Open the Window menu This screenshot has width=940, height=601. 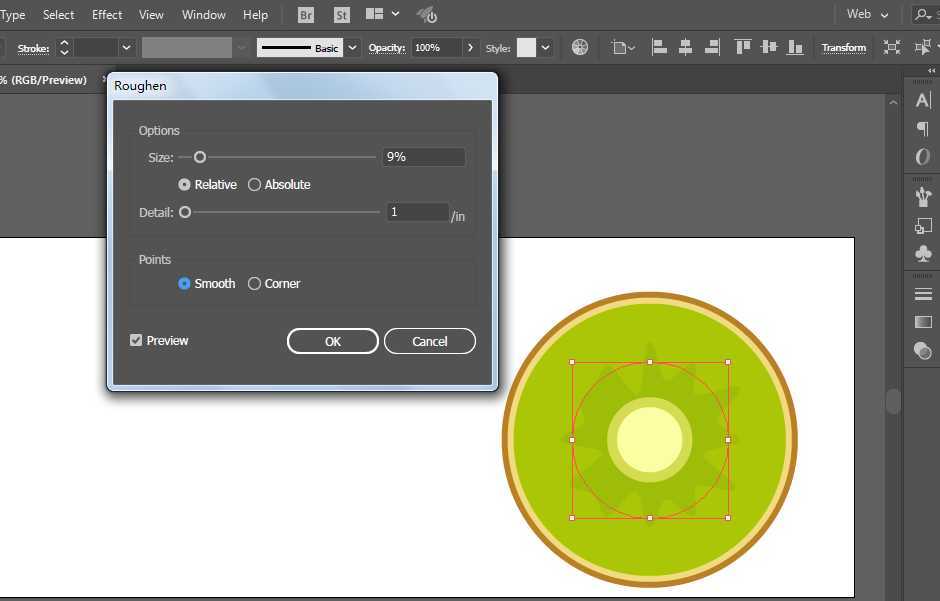203,15
